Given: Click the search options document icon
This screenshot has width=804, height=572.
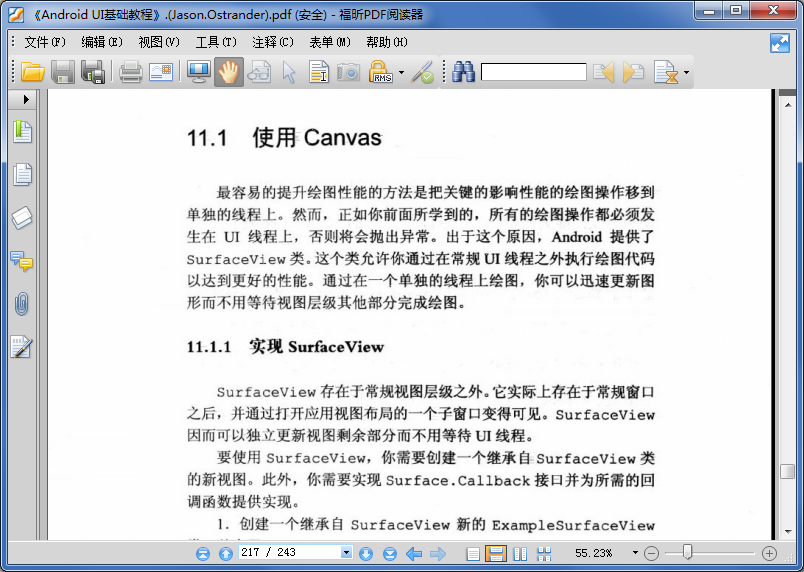Looking at the screenshot, I should click(666, 72).
